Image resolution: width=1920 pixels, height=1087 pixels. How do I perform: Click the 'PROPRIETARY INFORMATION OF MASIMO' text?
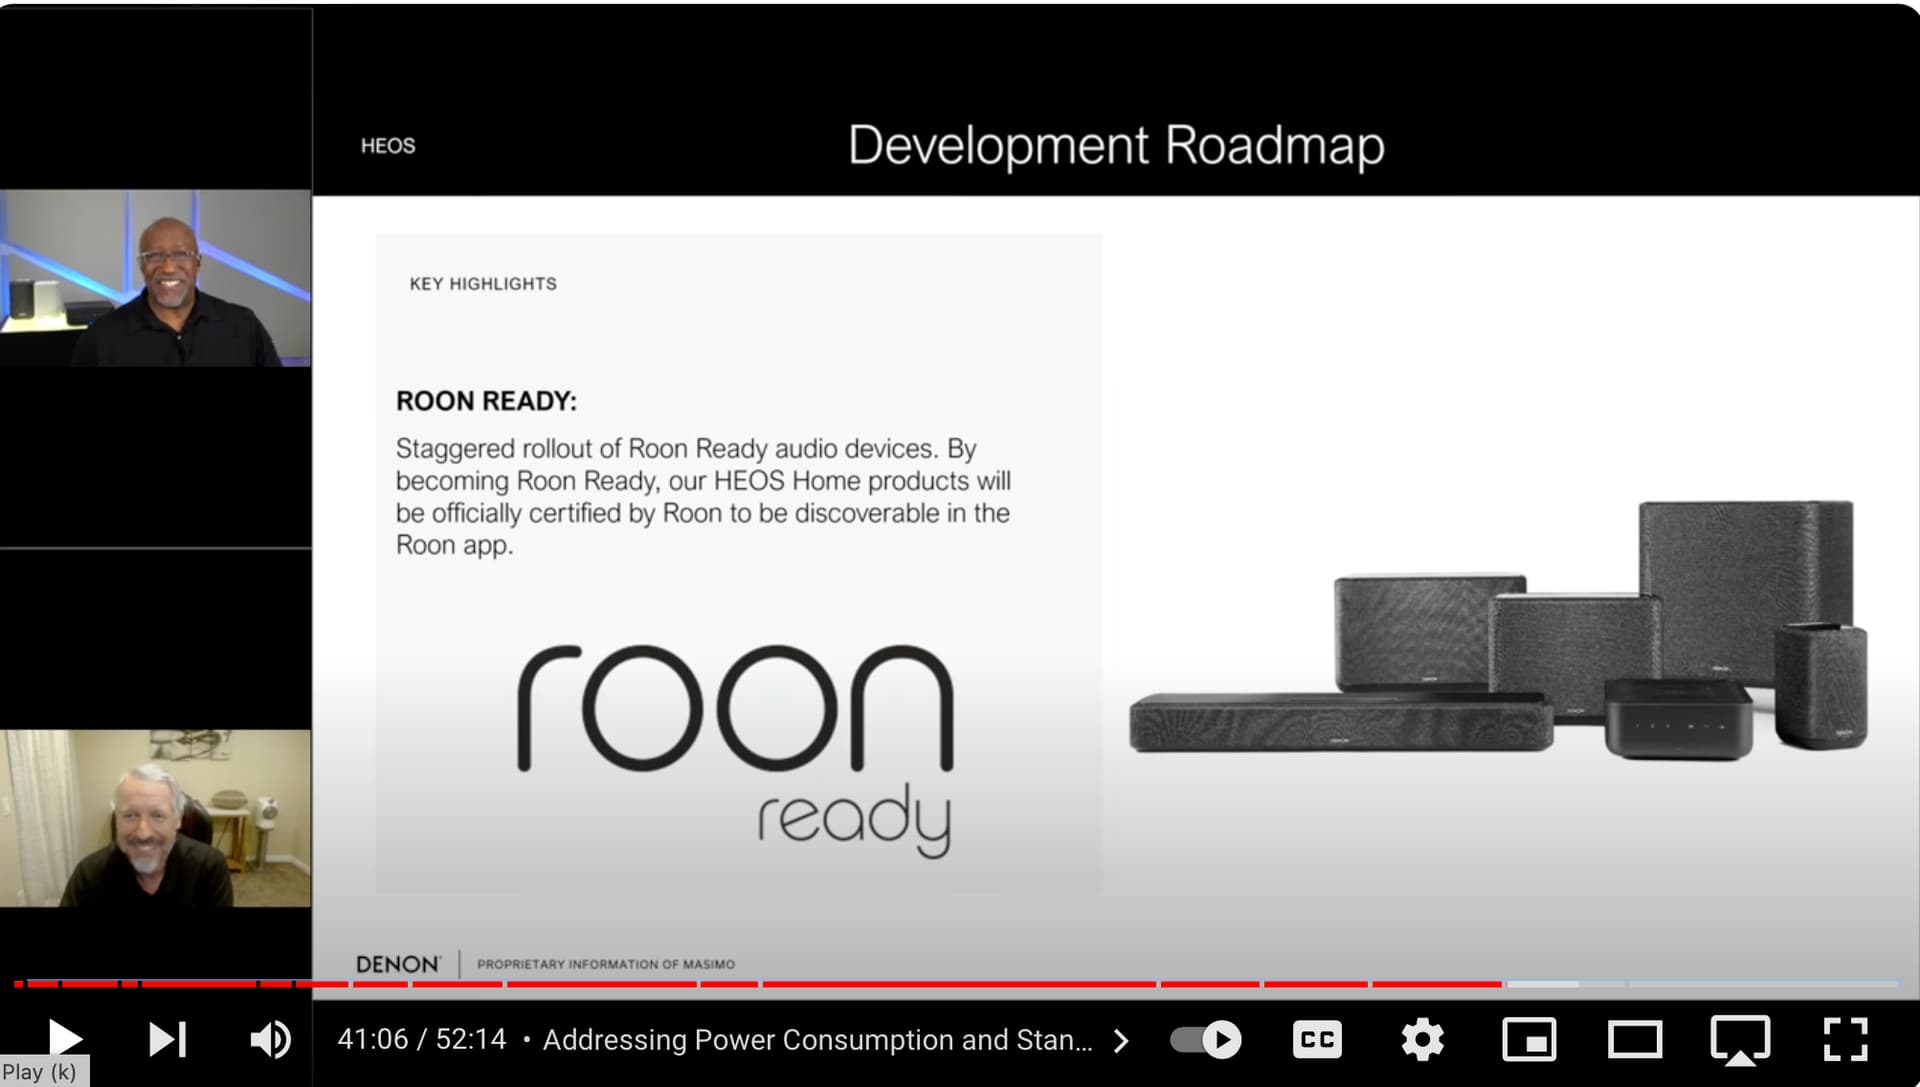tap(606, 964)
